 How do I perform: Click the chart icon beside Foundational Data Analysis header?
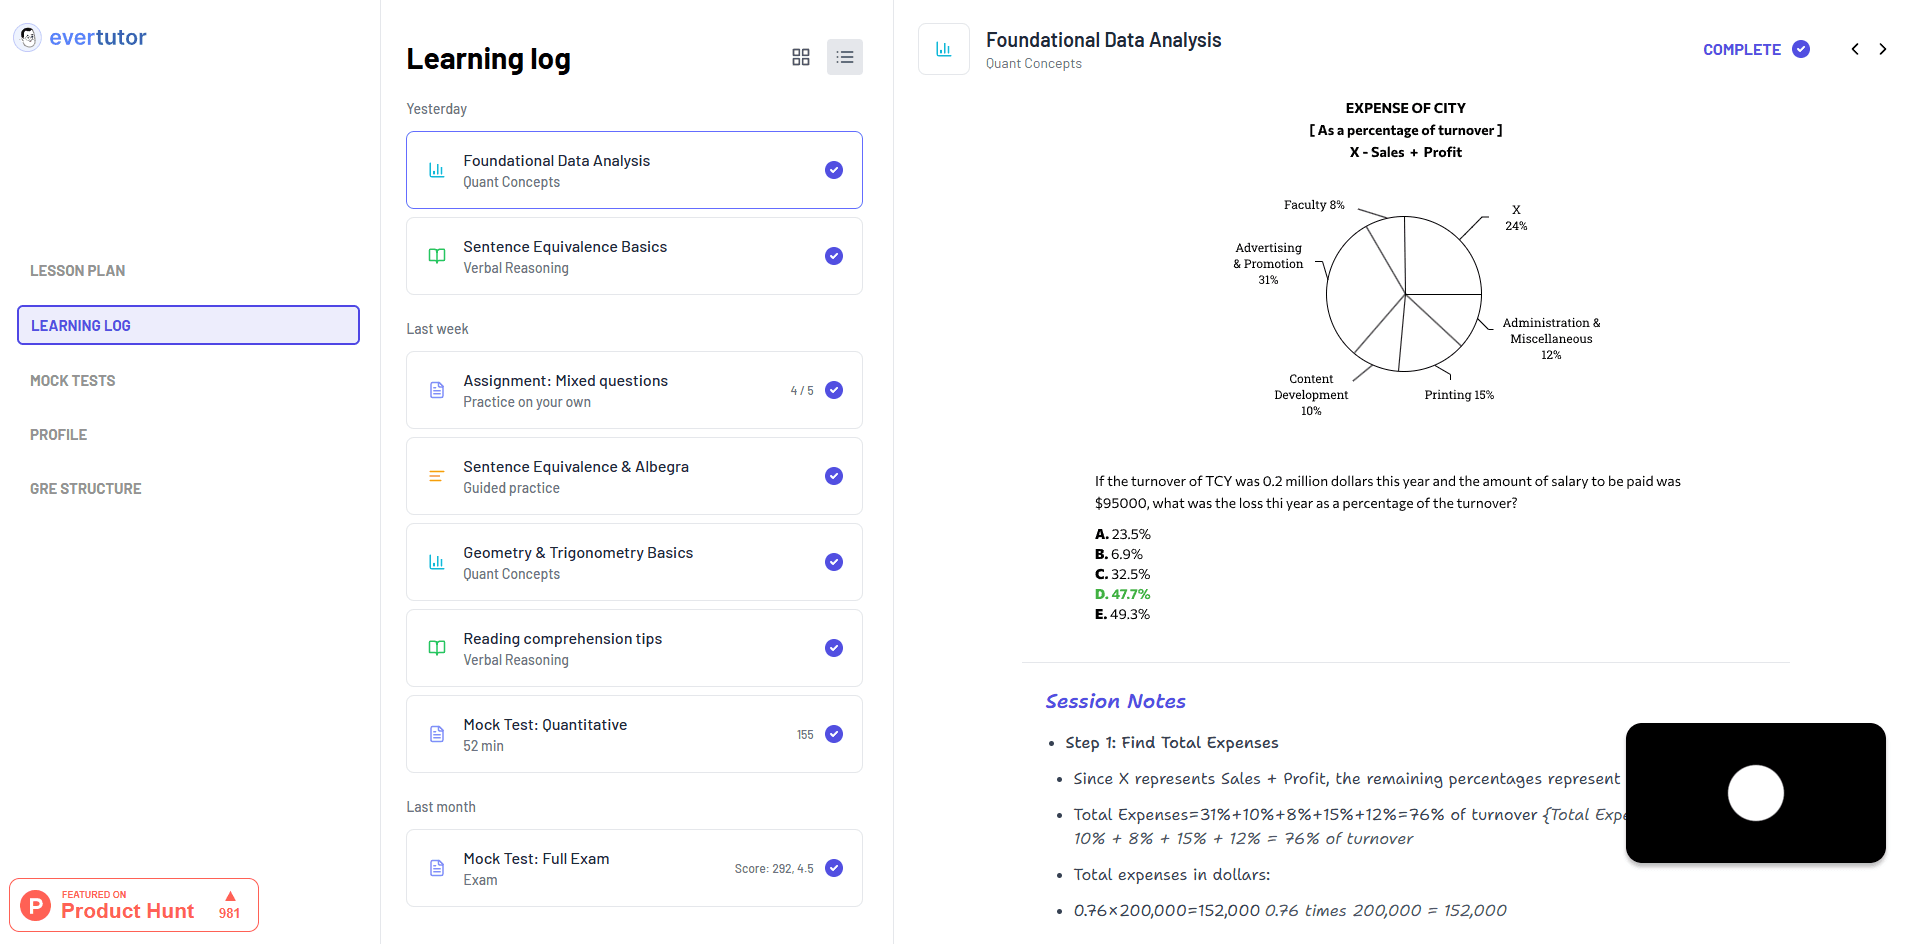(x=943, y=49)
